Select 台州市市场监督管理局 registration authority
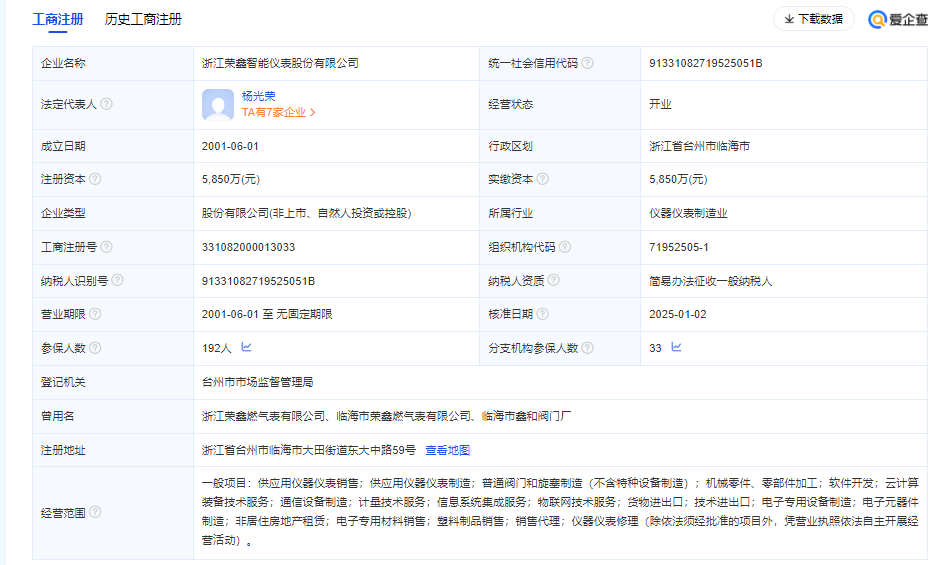This screenshot has height=565, width=951. 257,382
